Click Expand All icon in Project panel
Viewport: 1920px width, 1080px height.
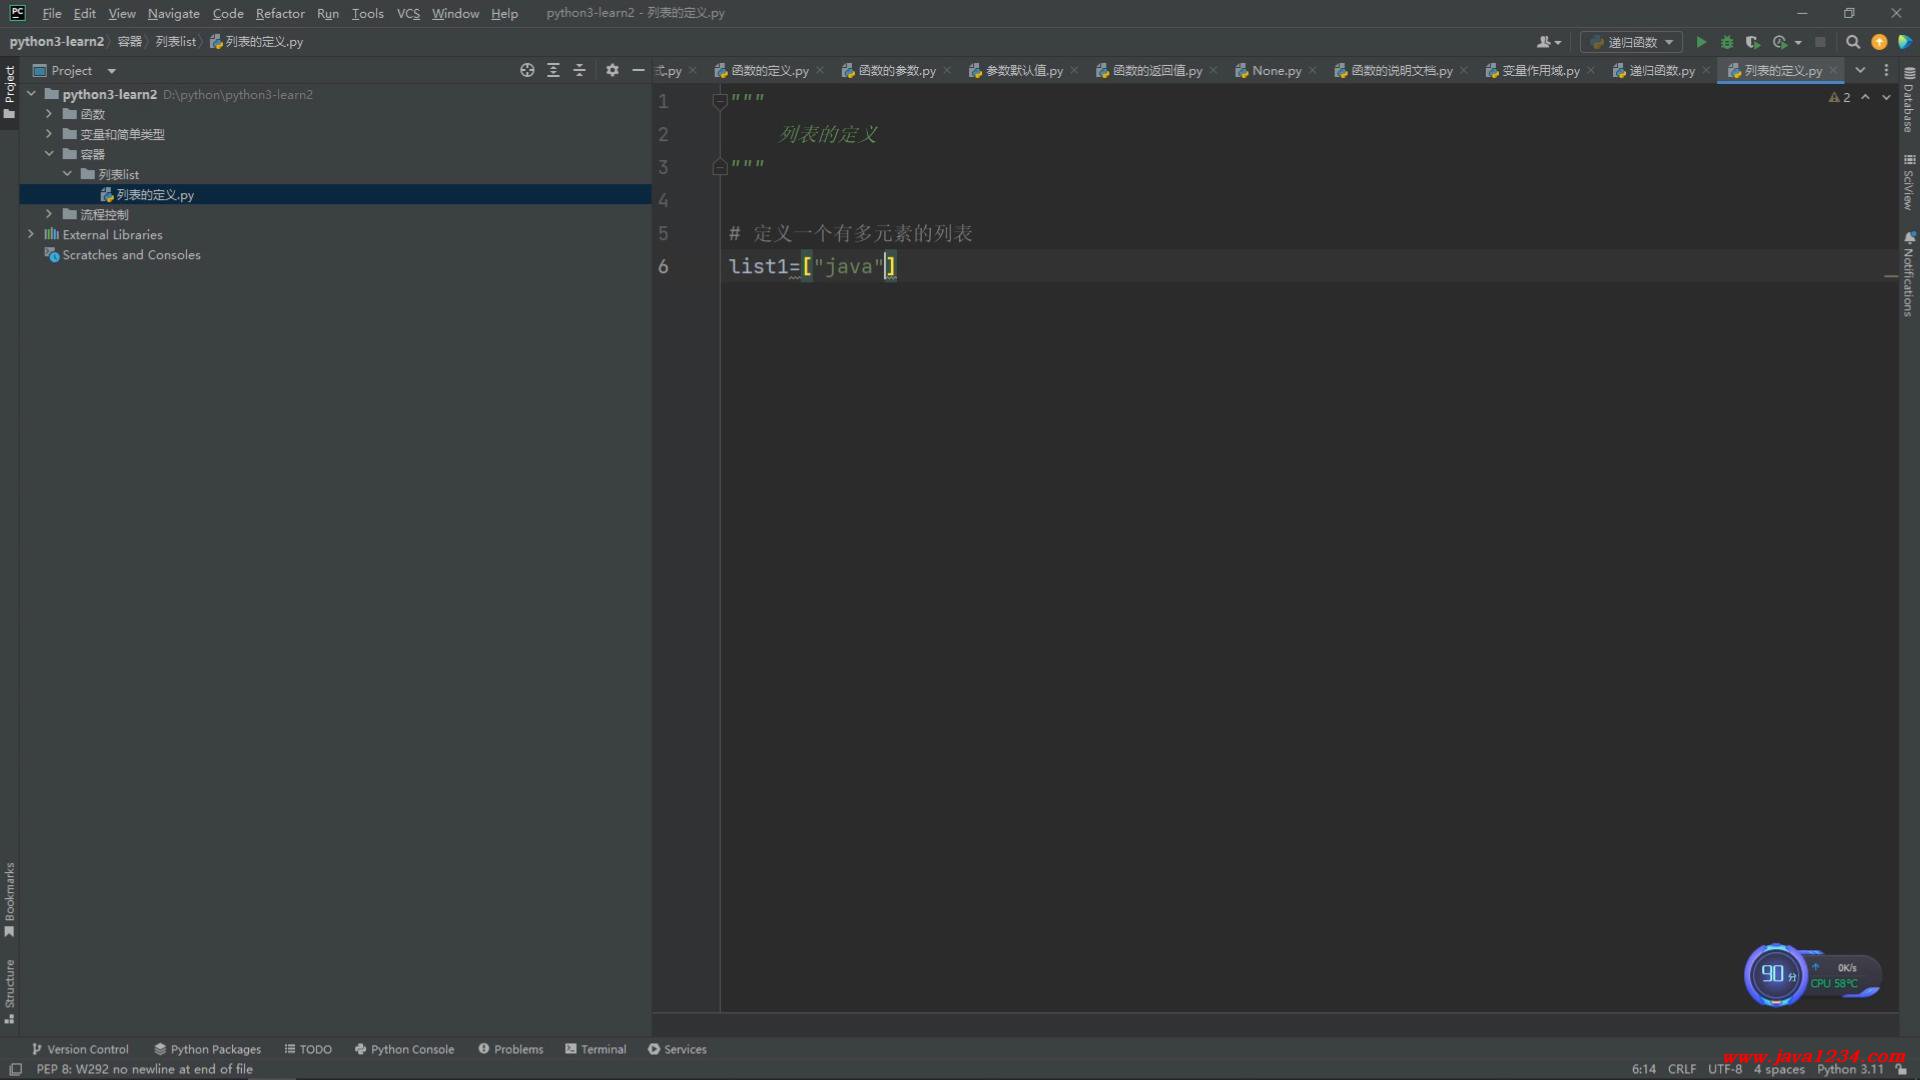553,70
